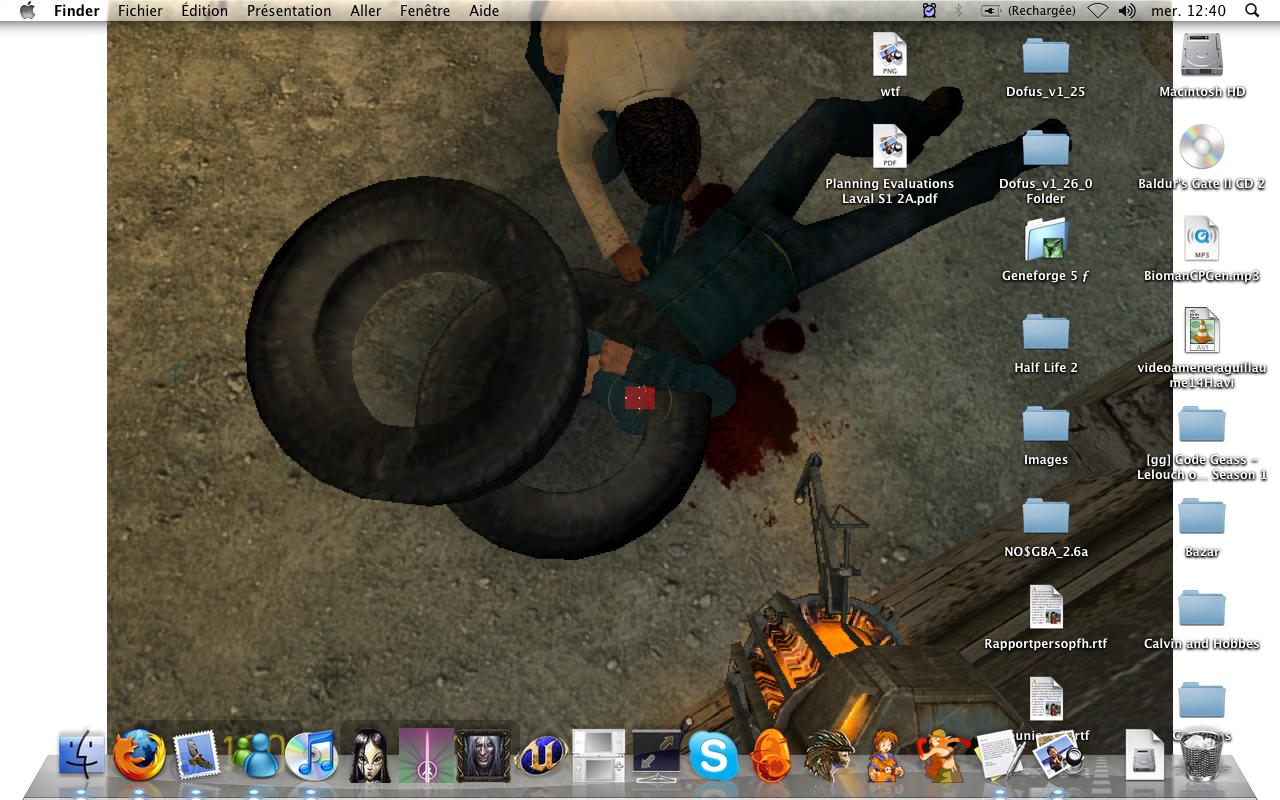The width and height of the screenshot is (1280, 800).
Task: Select the Bazar folder
Action: pyautogui.click(x=1202, y=516)
